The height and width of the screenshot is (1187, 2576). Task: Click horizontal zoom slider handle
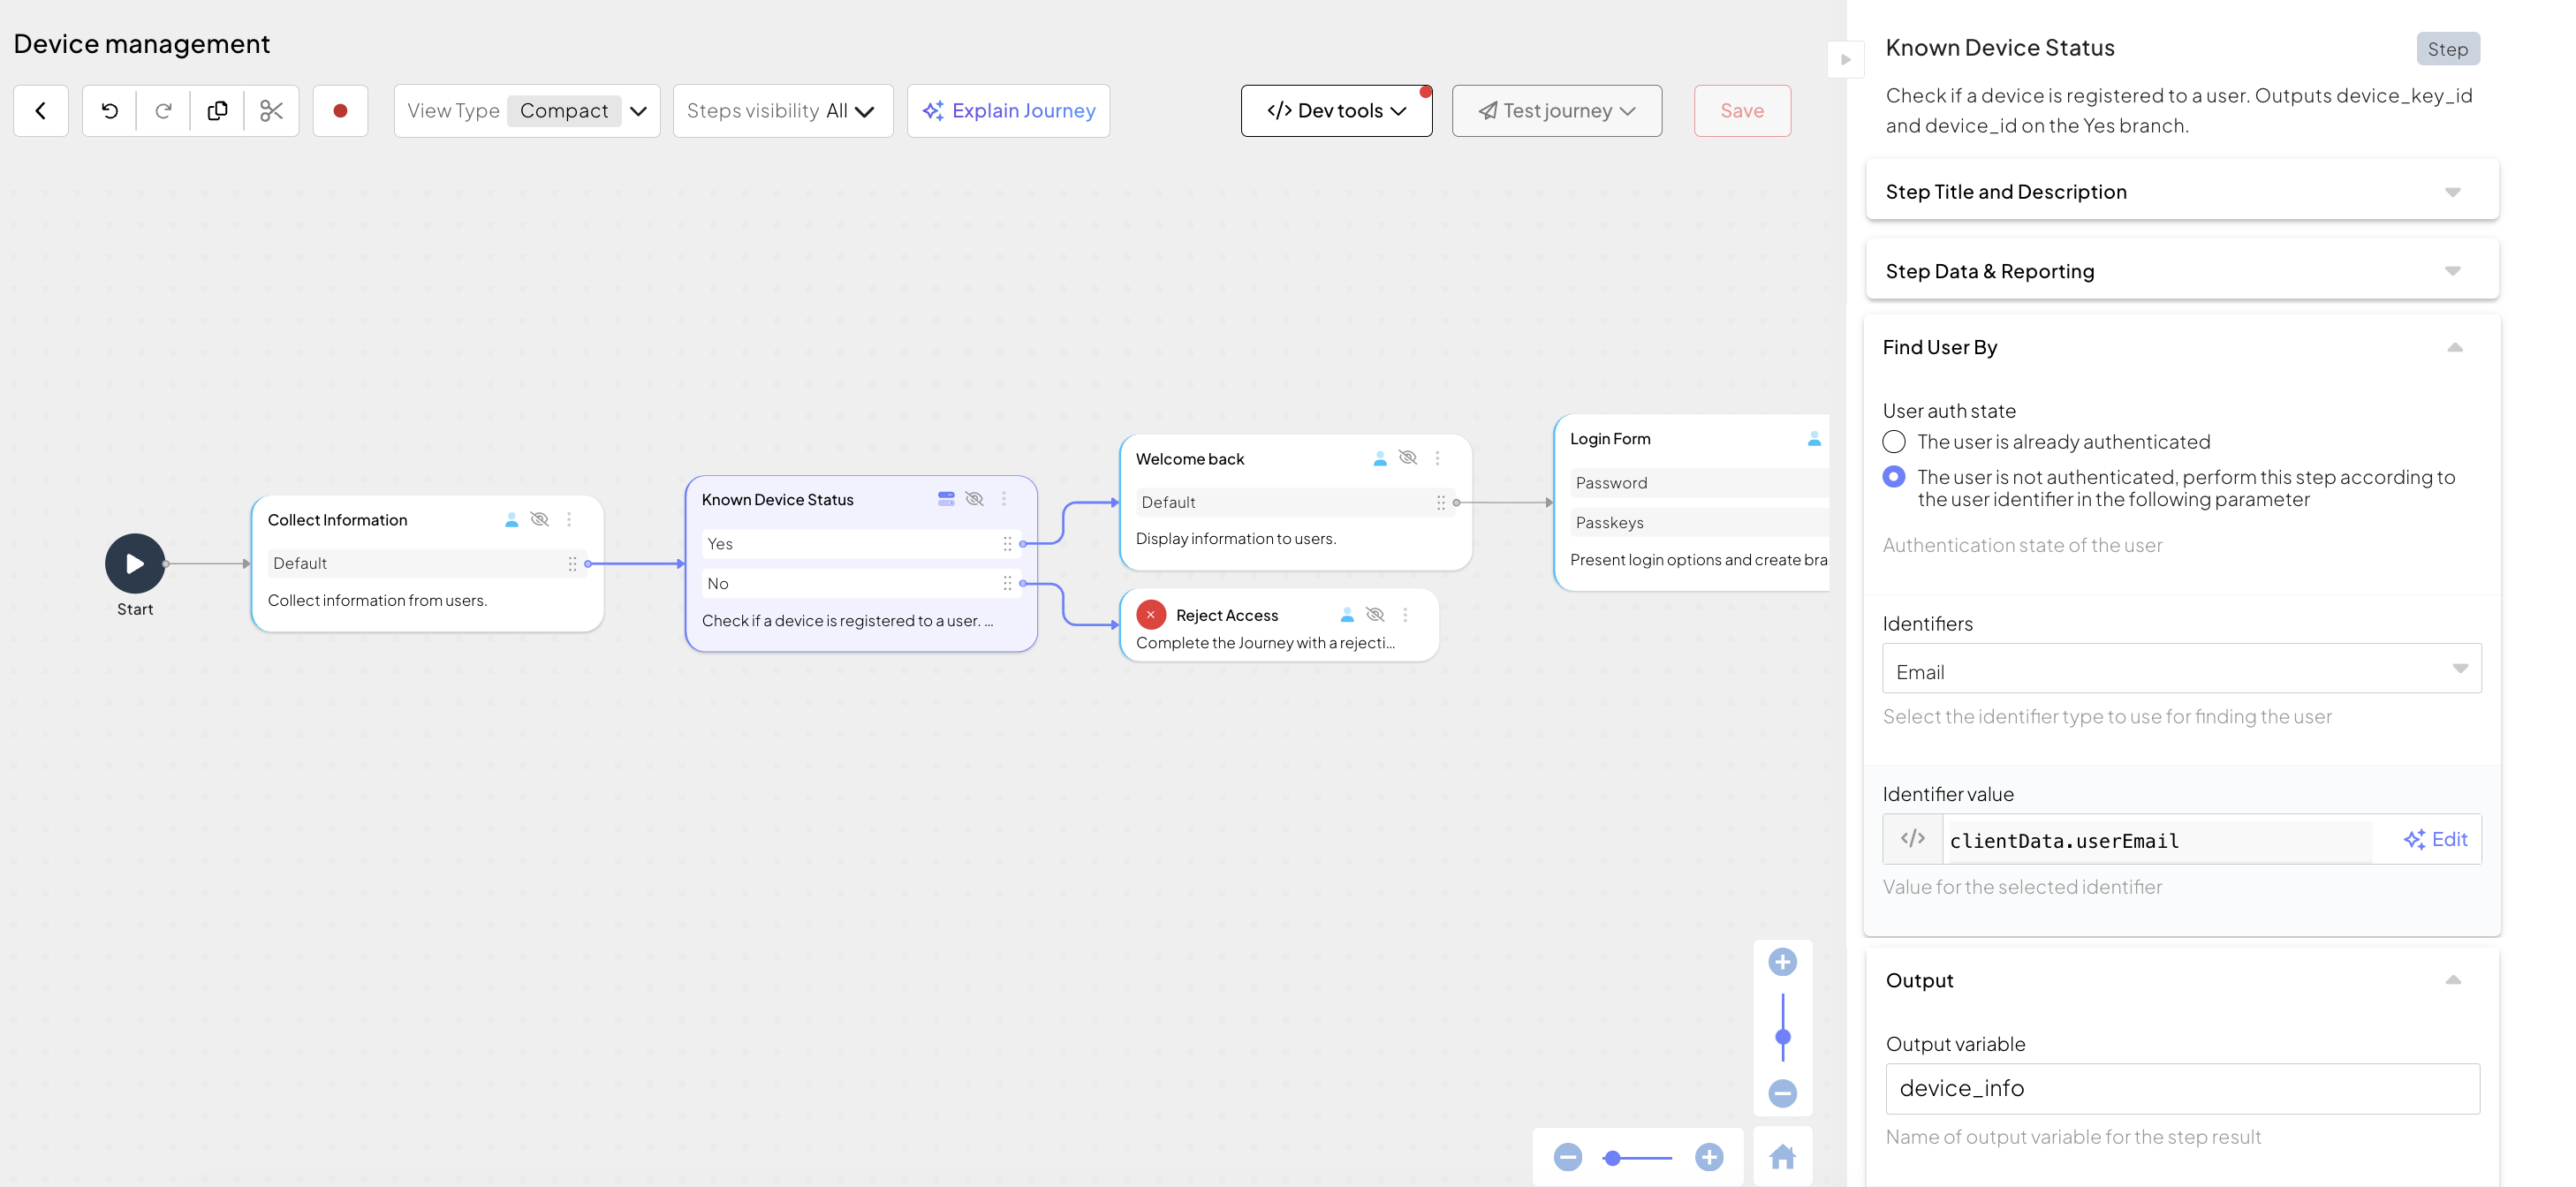coord(1612,1157)
